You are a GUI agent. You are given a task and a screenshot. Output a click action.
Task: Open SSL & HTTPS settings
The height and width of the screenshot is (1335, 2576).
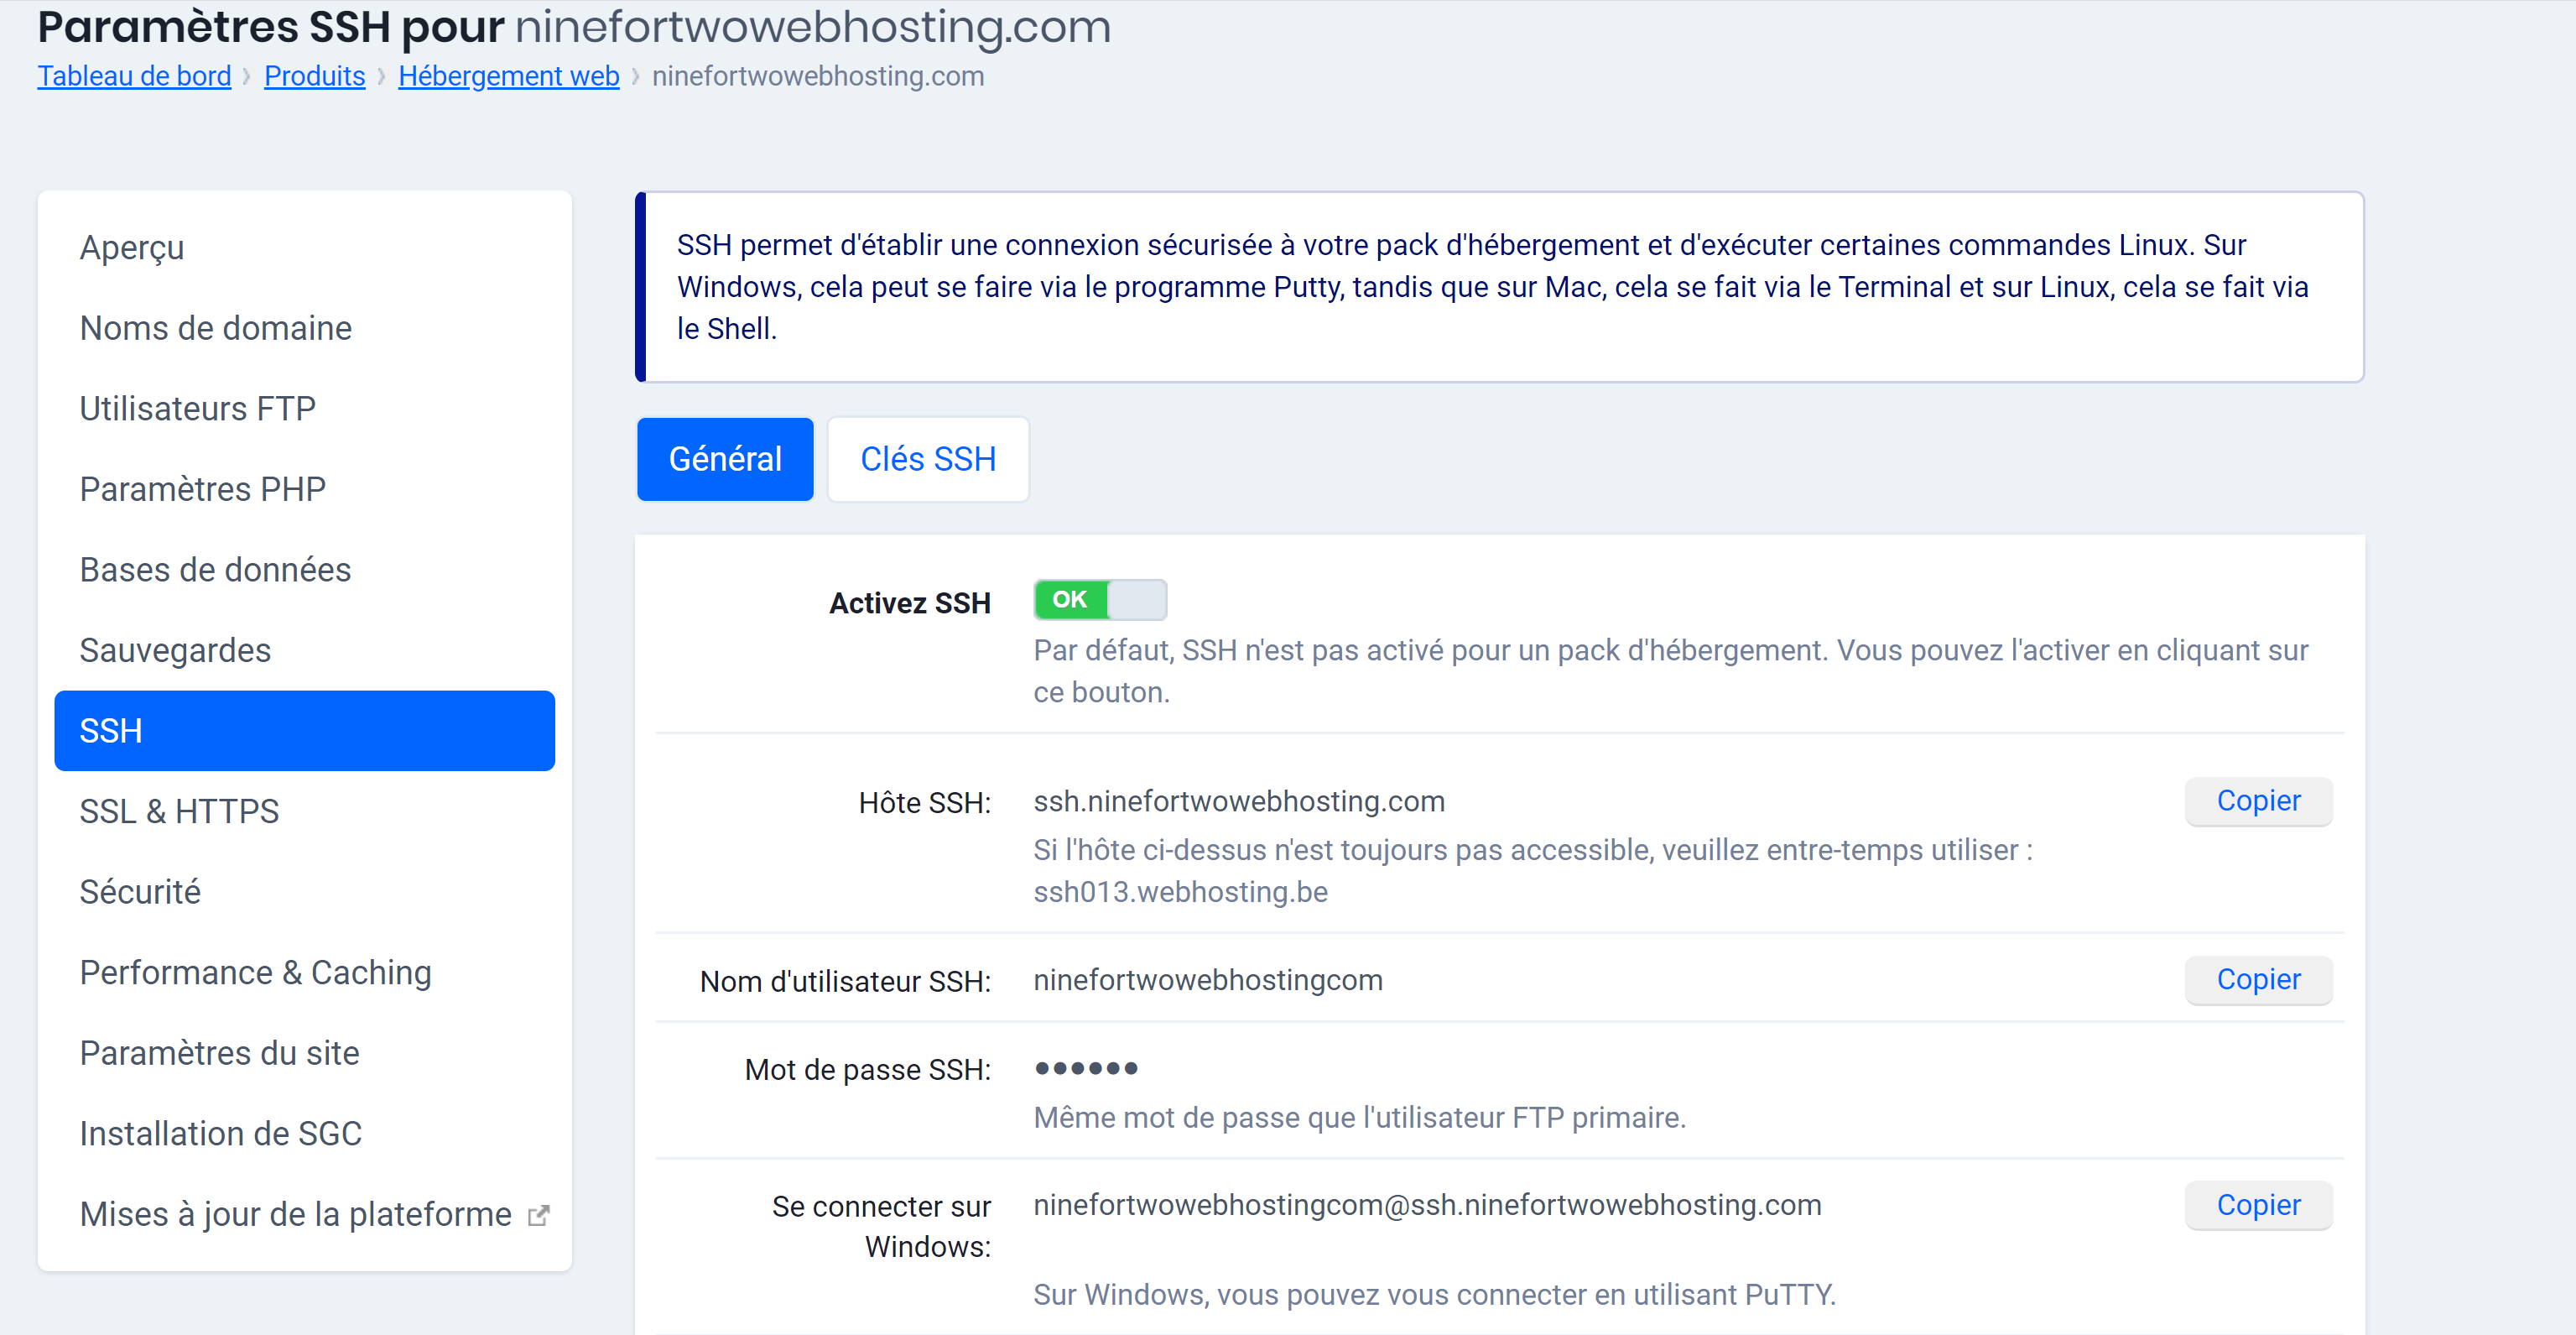tap(179, 811)
